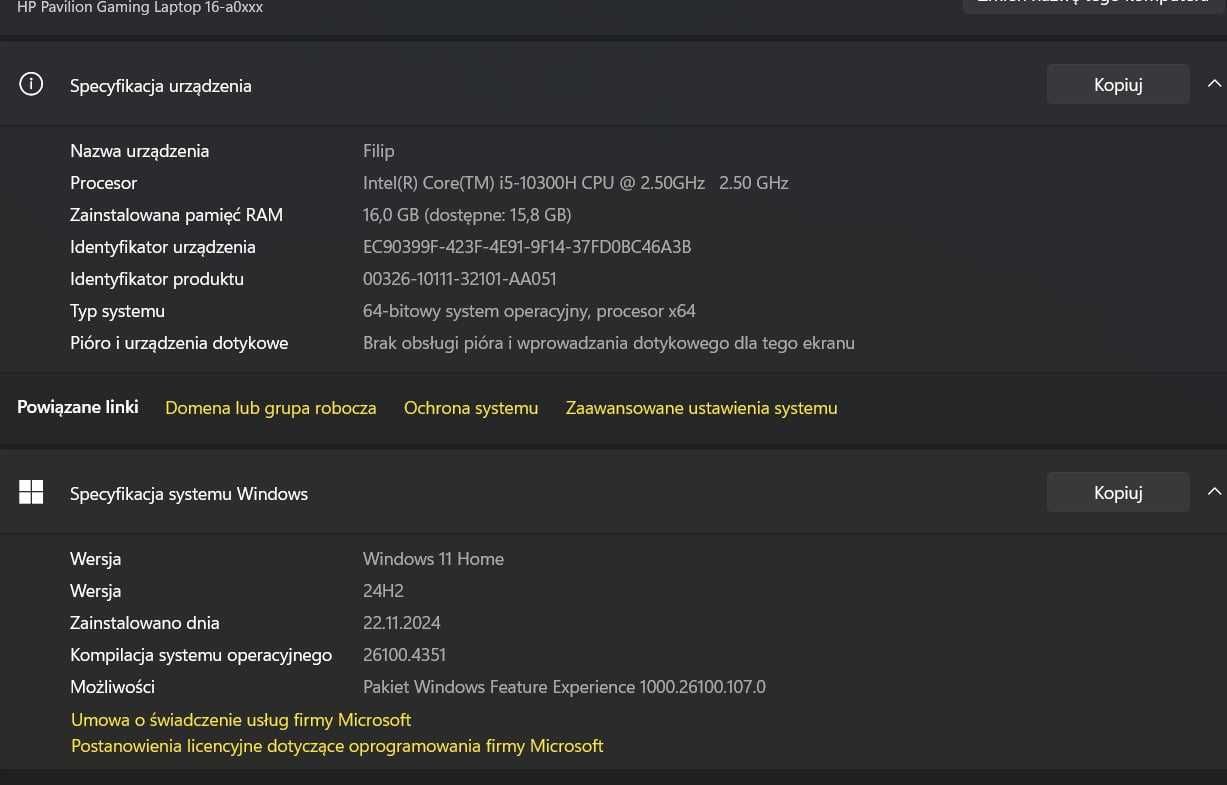Open Zaawansowane ustawienia systemu link
1227x785 pixels.
click(x=702, y=408)
